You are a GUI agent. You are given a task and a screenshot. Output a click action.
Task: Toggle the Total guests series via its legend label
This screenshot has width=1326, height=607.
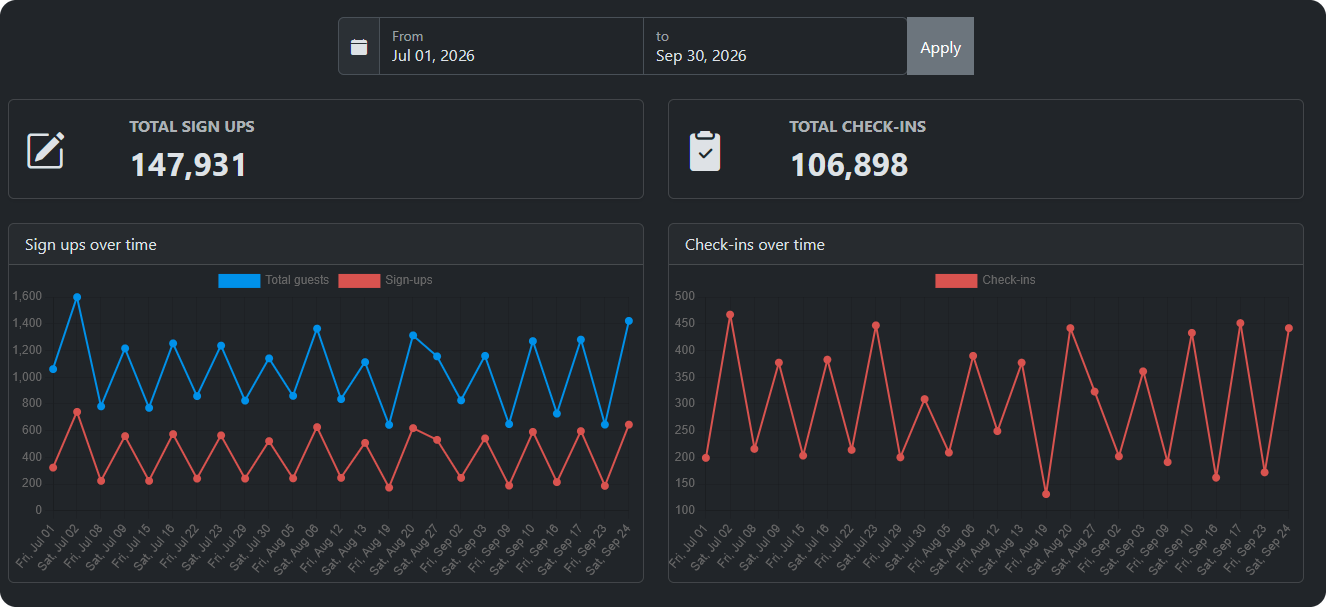pyautogui.click(x=297, y=280)
